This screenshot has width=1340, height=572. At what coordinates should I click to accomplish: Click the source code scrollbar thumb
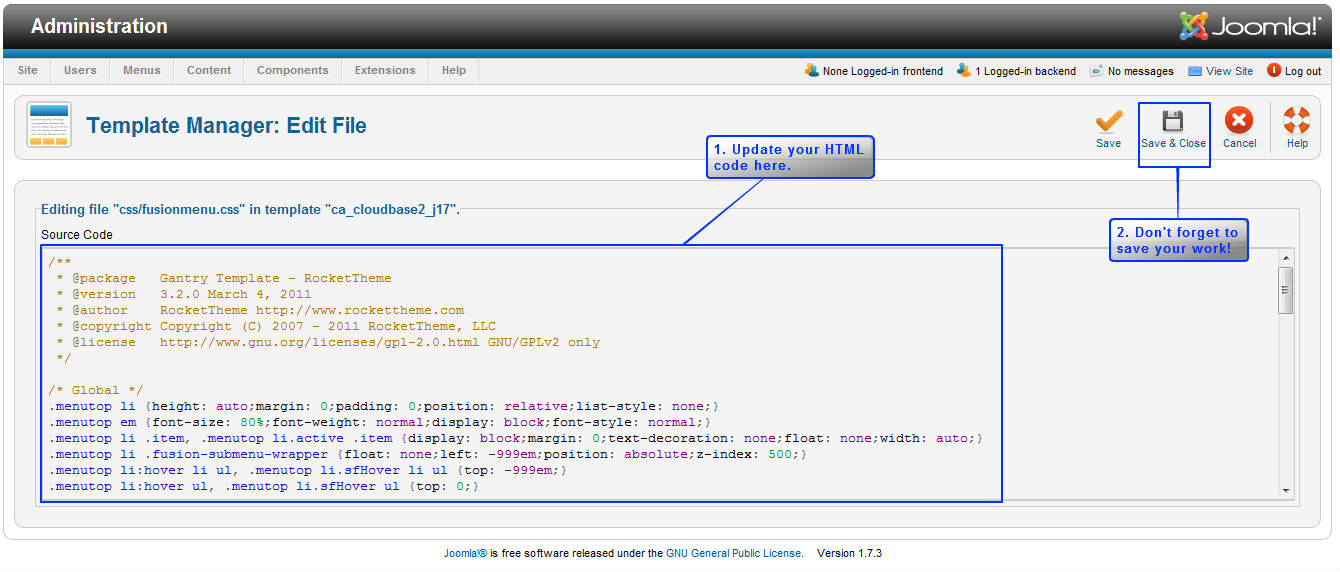click(1286, 291)
